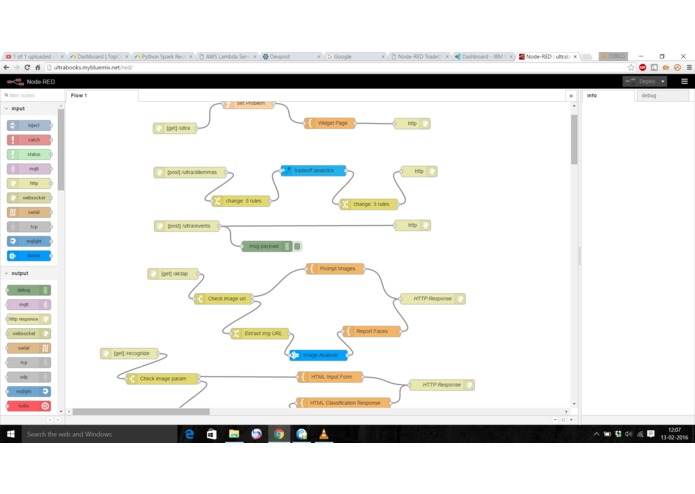The image size is (695, 494).
Task: Select the msg.payload debug node
Action: pyautogui.click(x=267, y=246)
